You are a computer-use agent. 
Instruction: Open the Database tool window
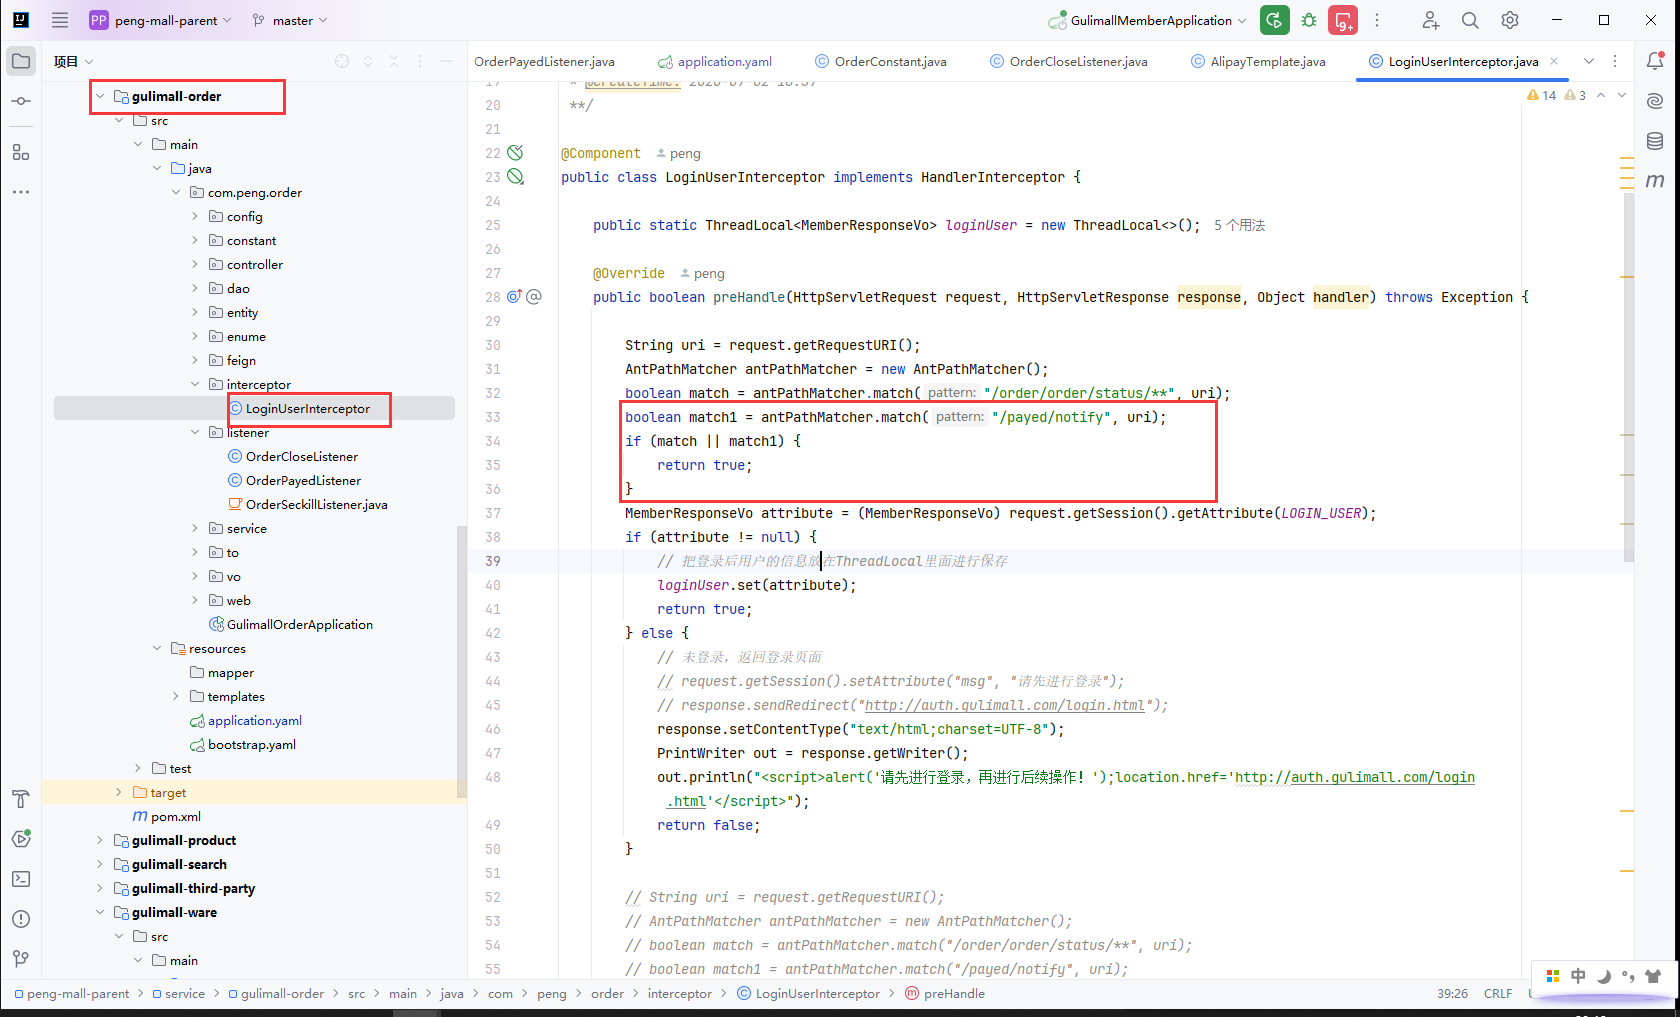click(1655, 141)
